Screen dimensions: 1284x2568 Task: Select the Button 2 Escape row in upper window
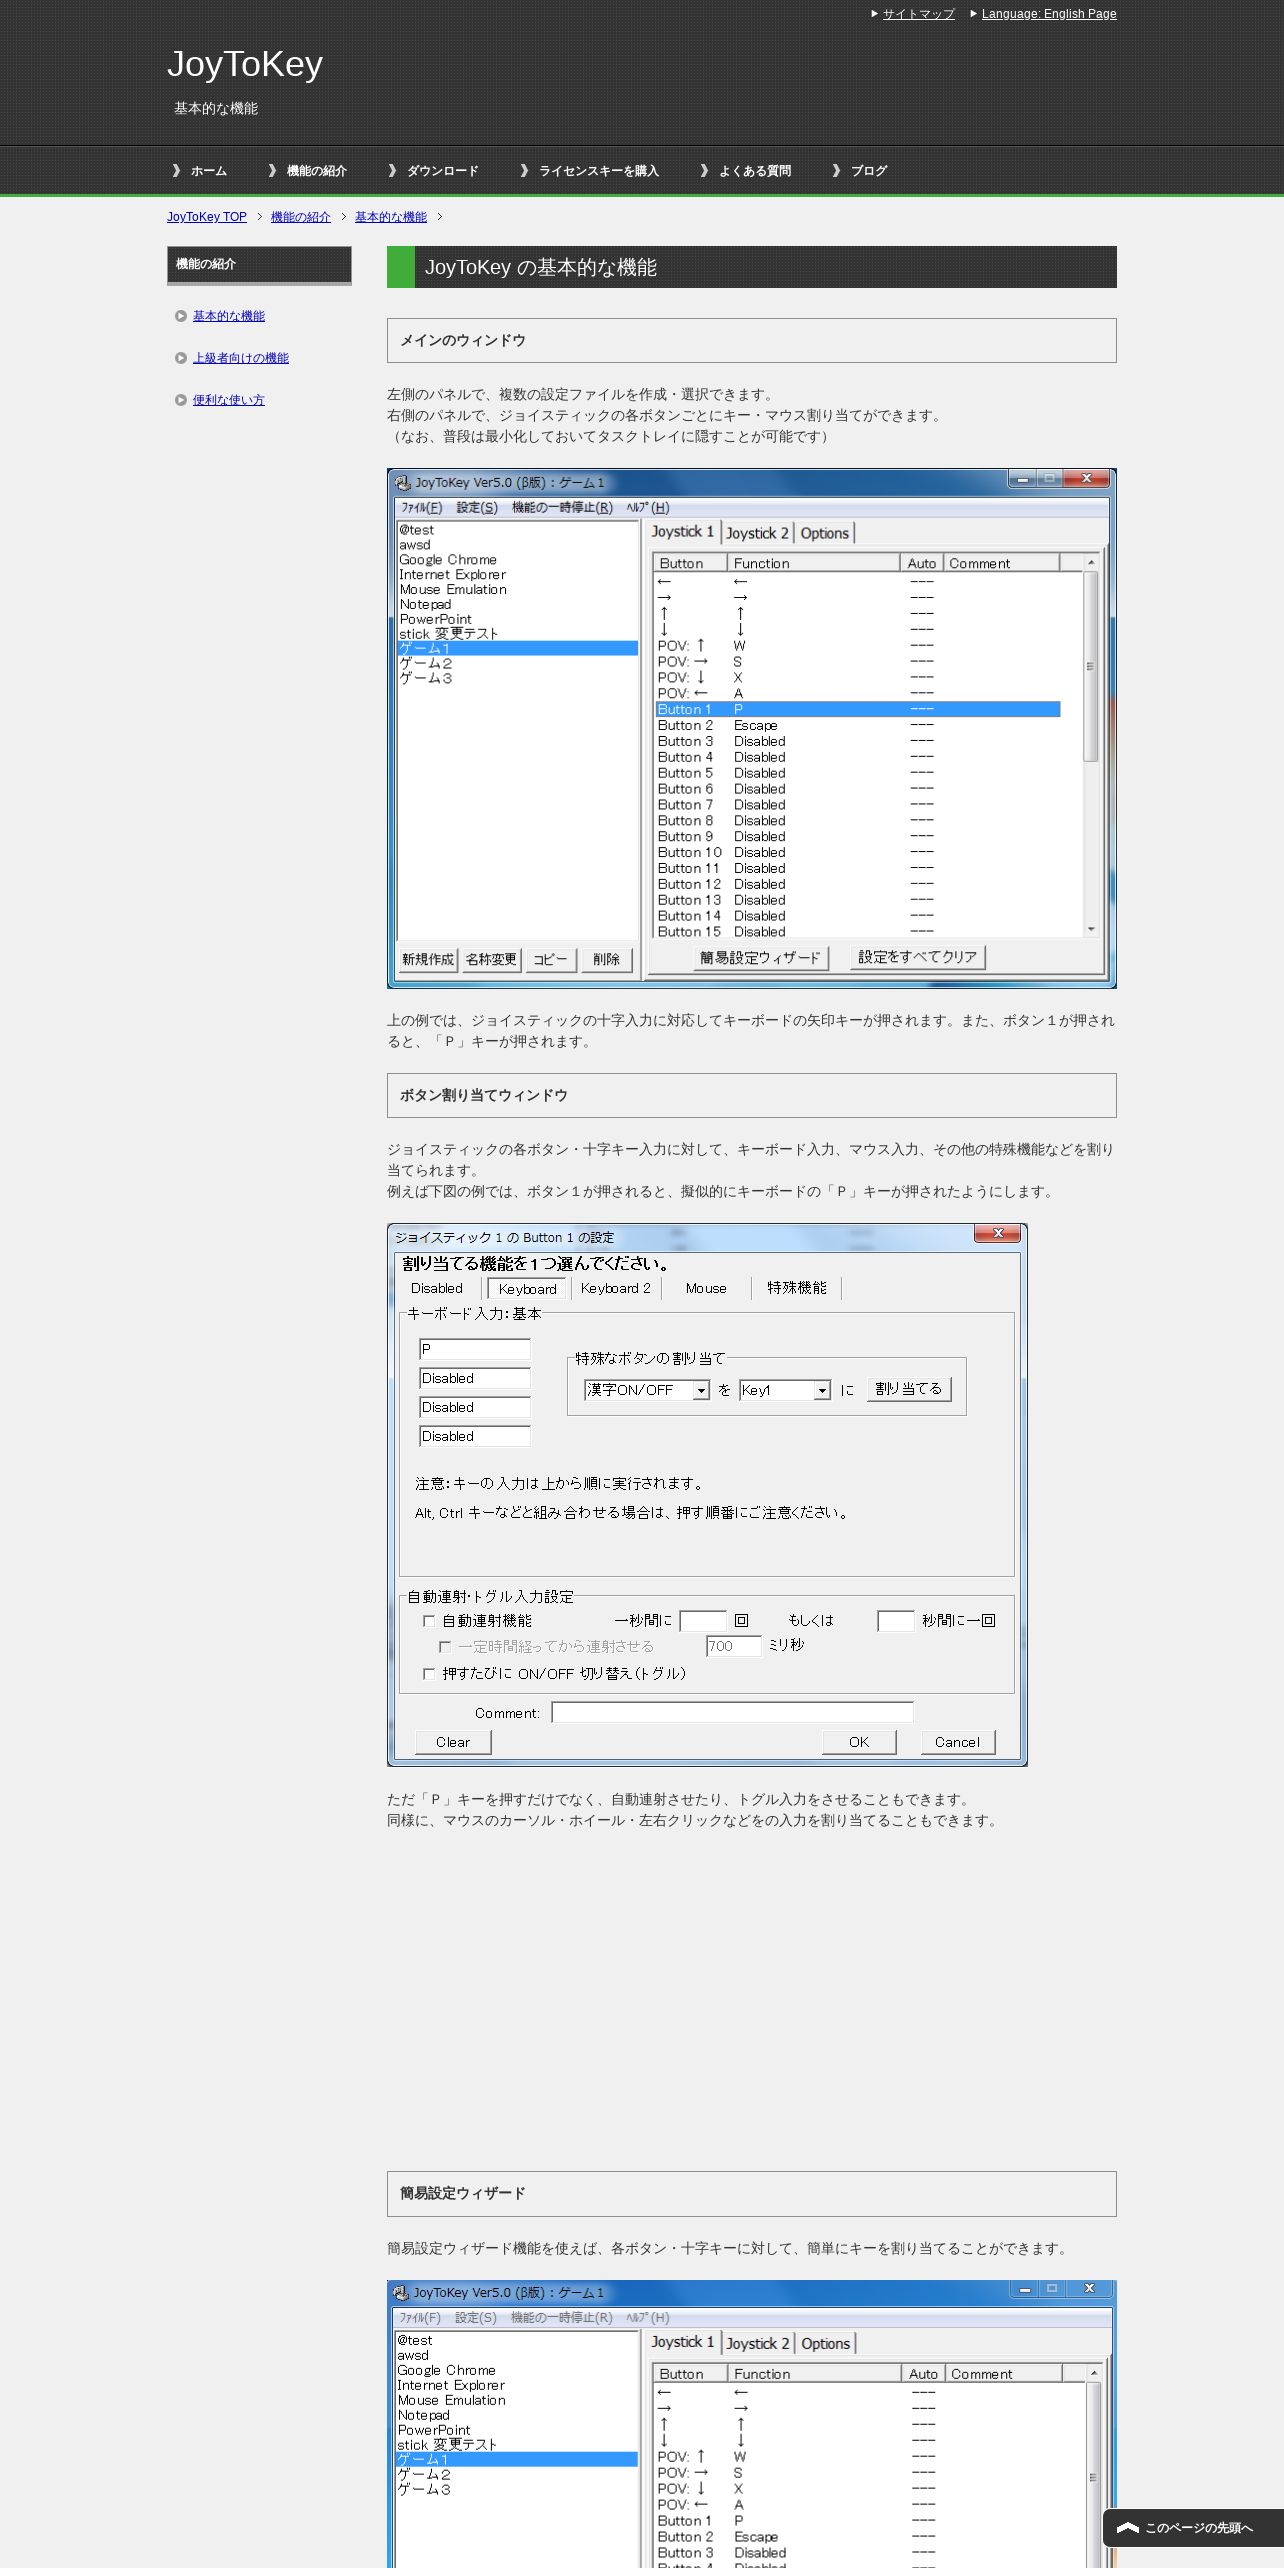click(x=857, y=726)
